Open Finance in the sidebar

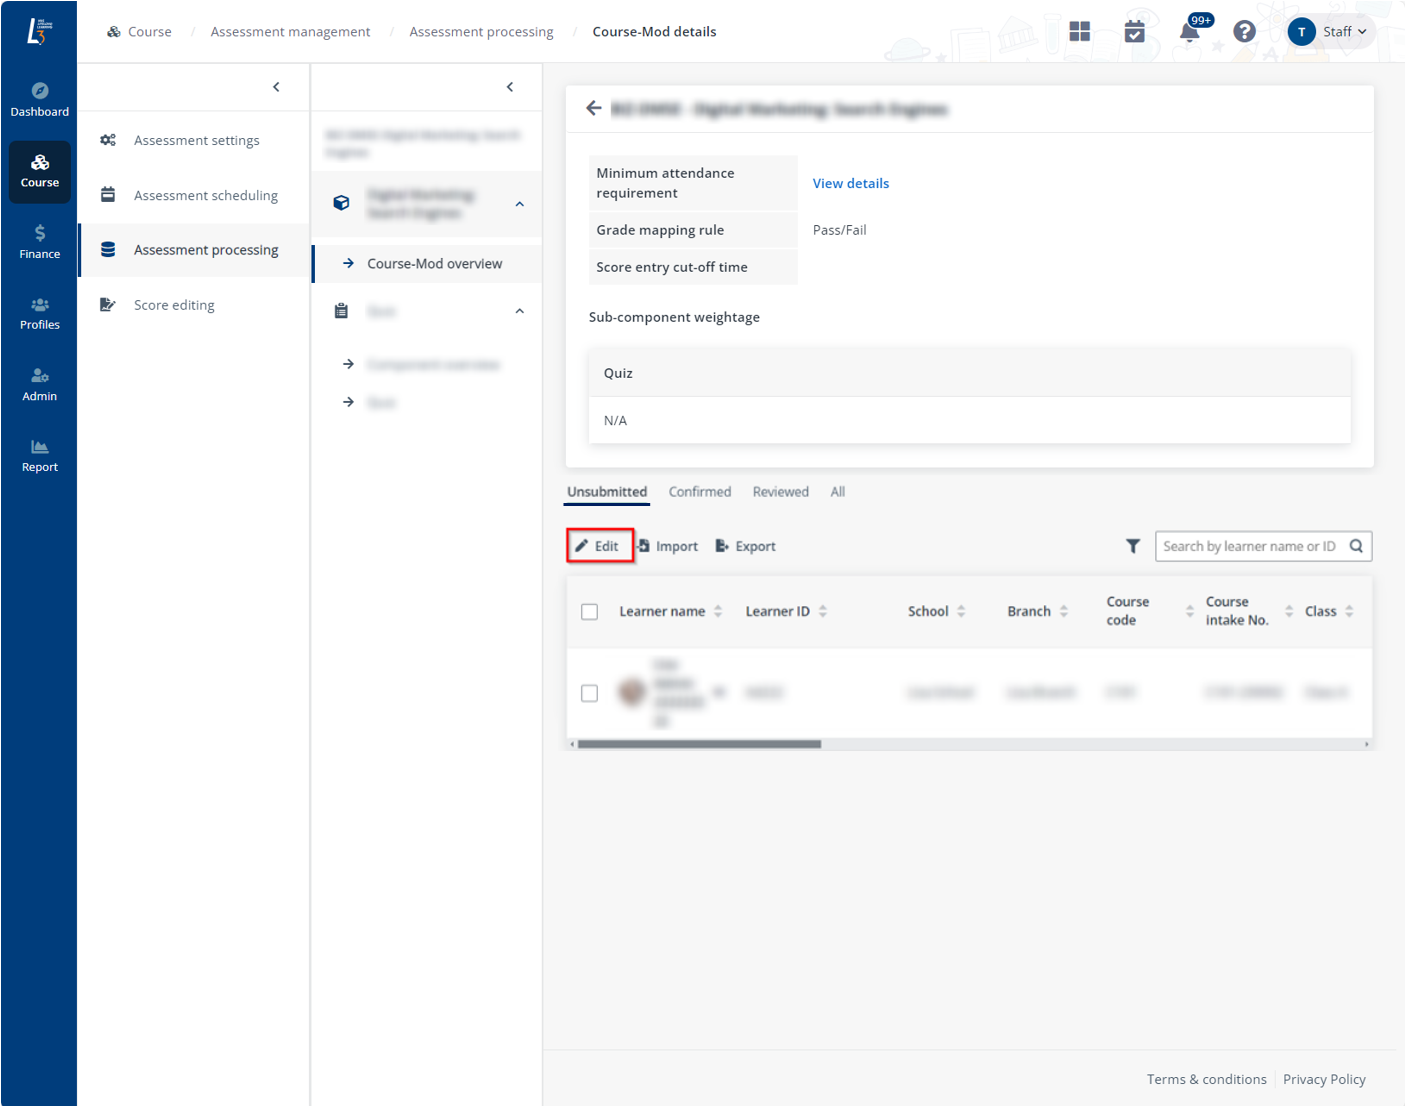pyautogui.click(x=40, y=242)
